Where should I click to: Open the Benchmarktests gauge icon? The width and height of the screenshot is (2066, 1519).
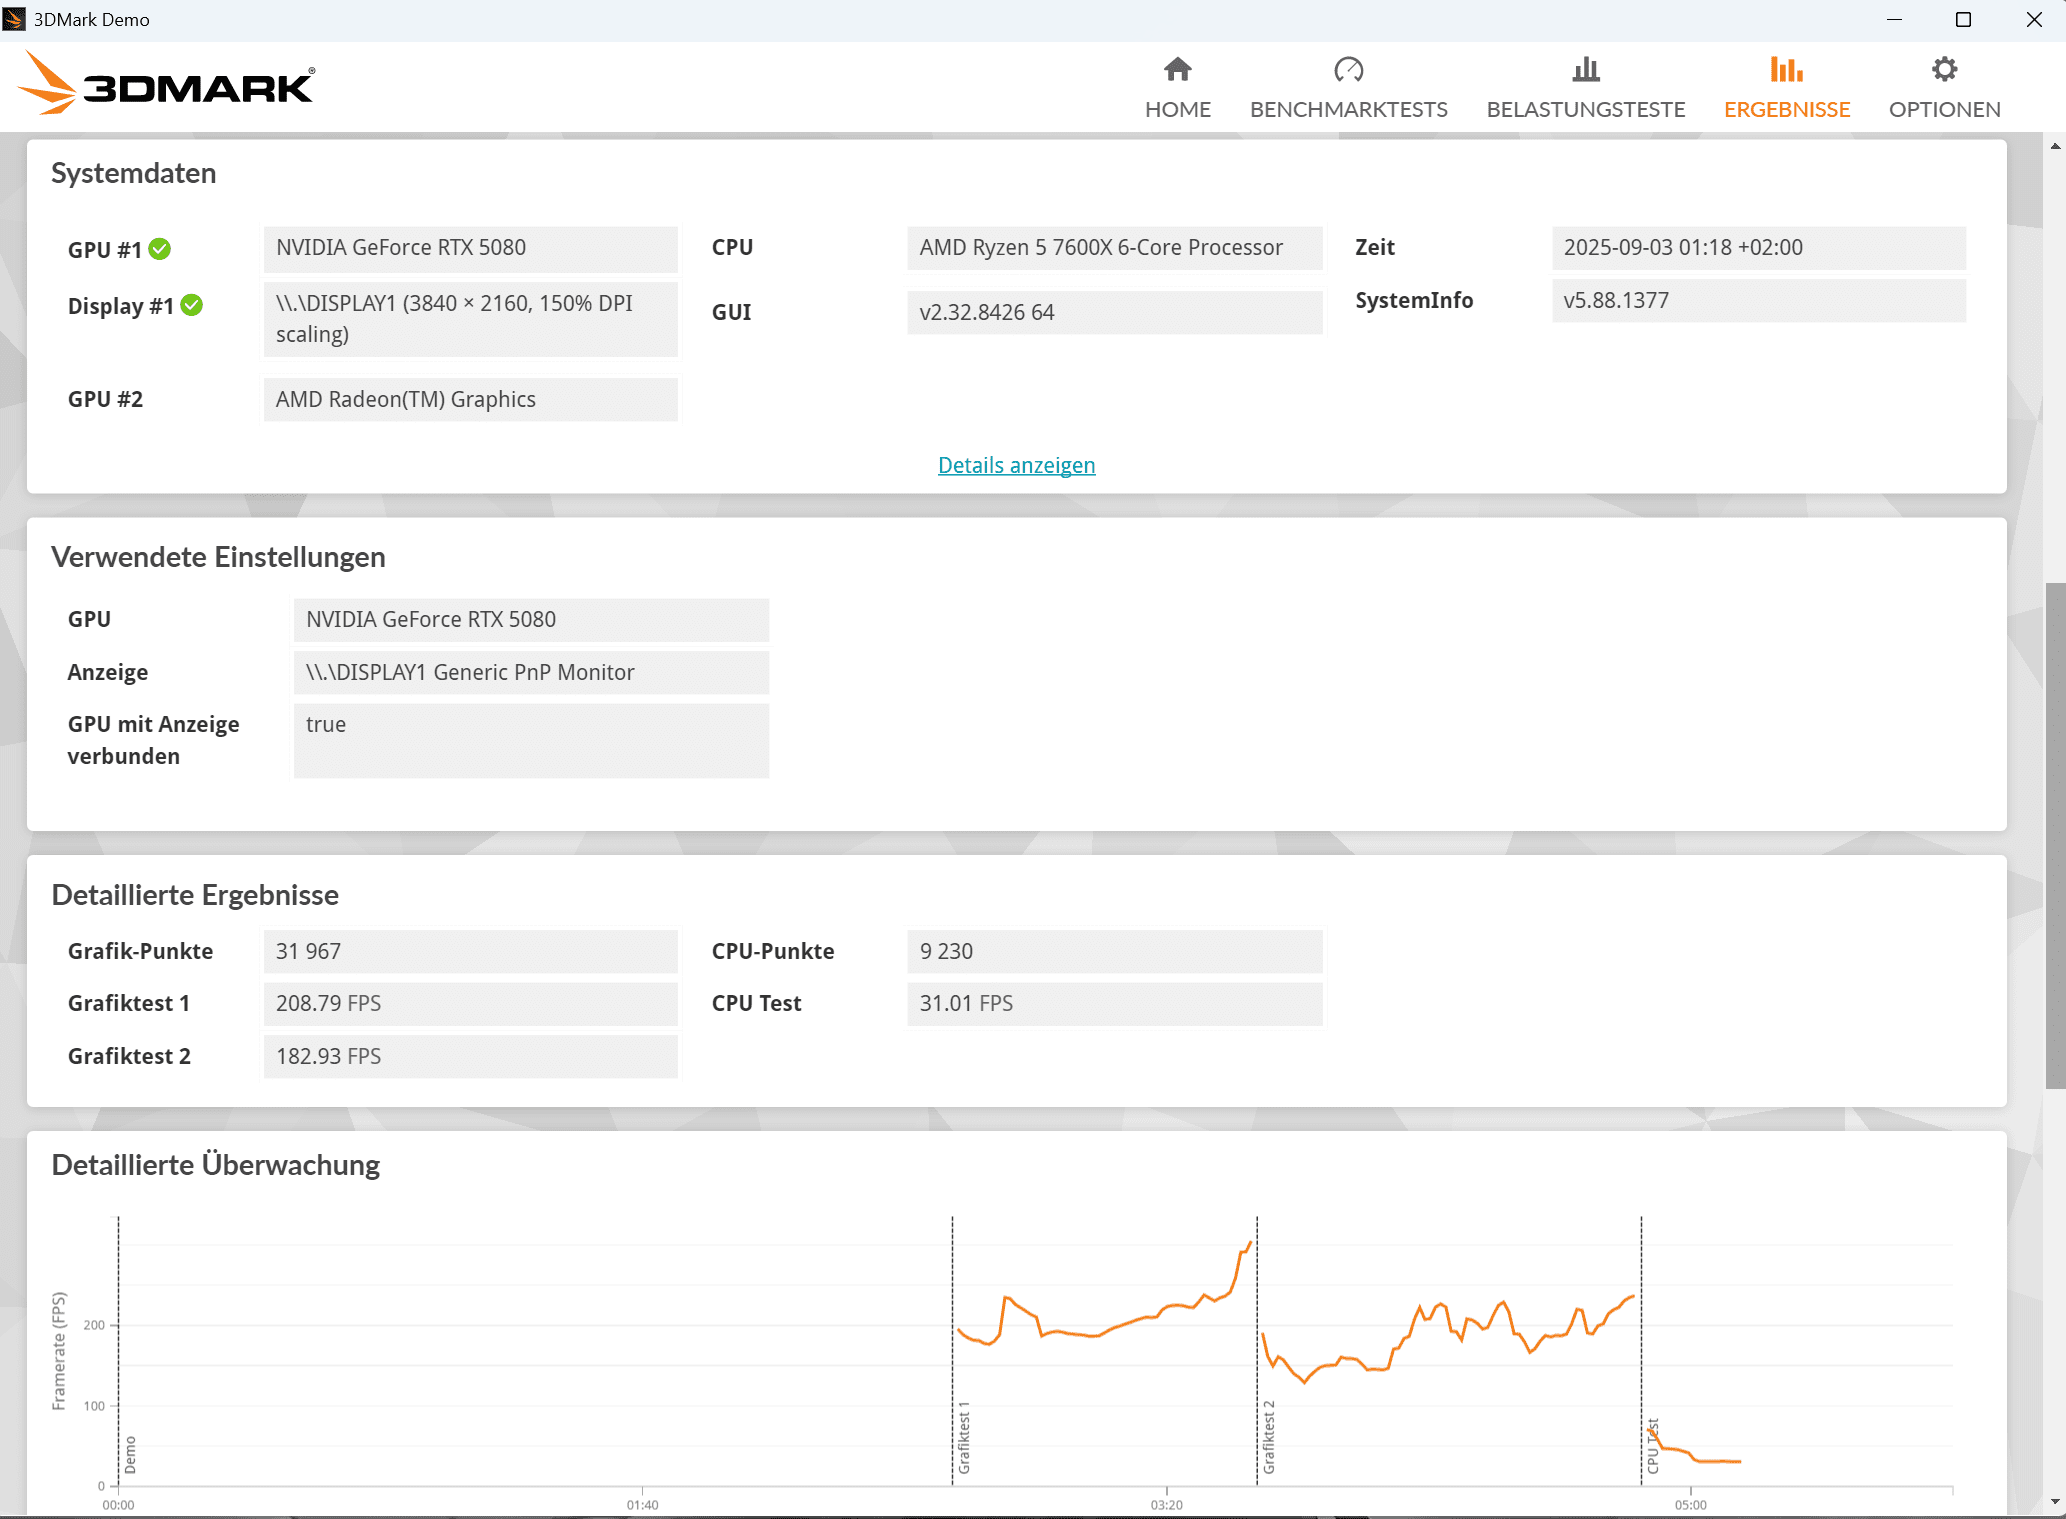1348,69
